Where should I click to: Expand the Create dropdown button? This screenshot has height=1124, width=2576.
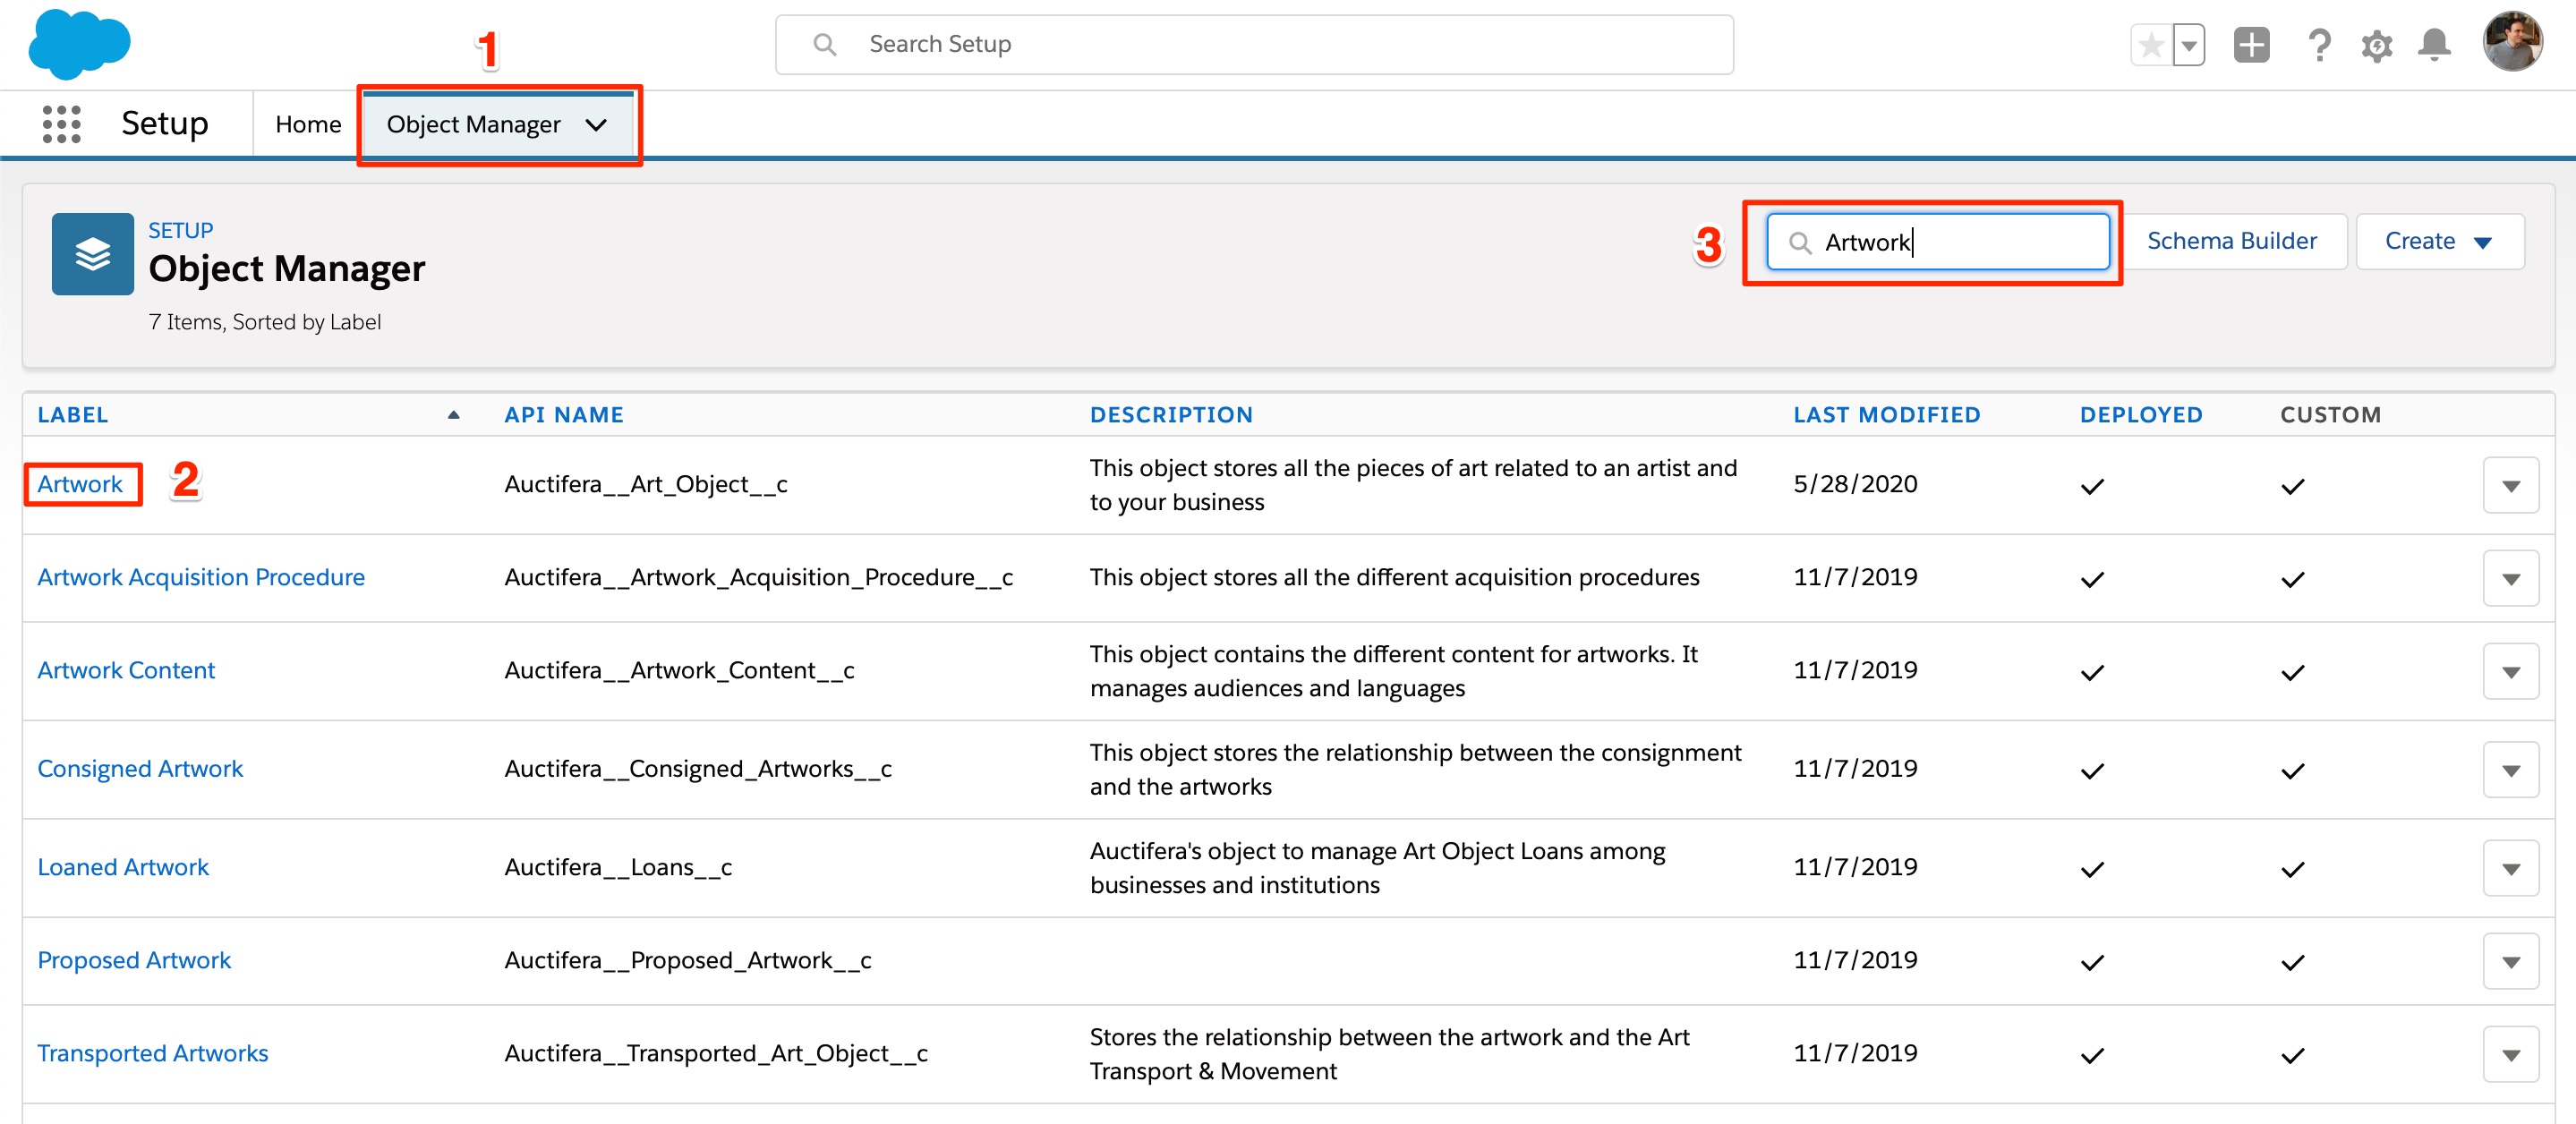2439,241
